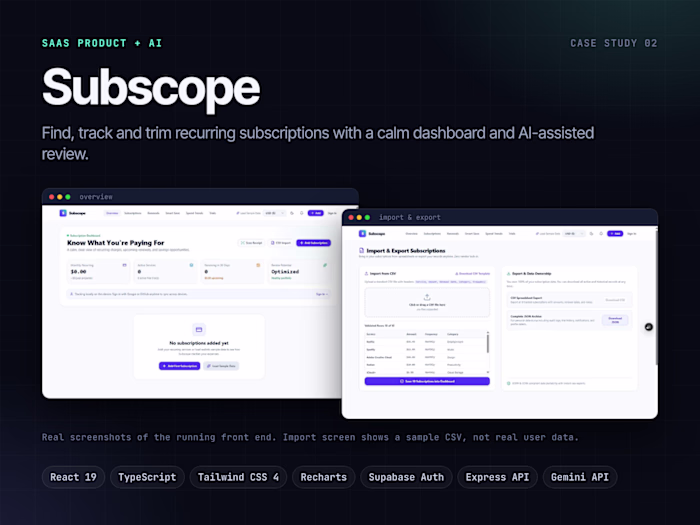The height and width of the screenshot is (525, 700).
Task: Click down arrow of validated rows table scrollbar
Action: pyautogui.click(x=488, y=372)
